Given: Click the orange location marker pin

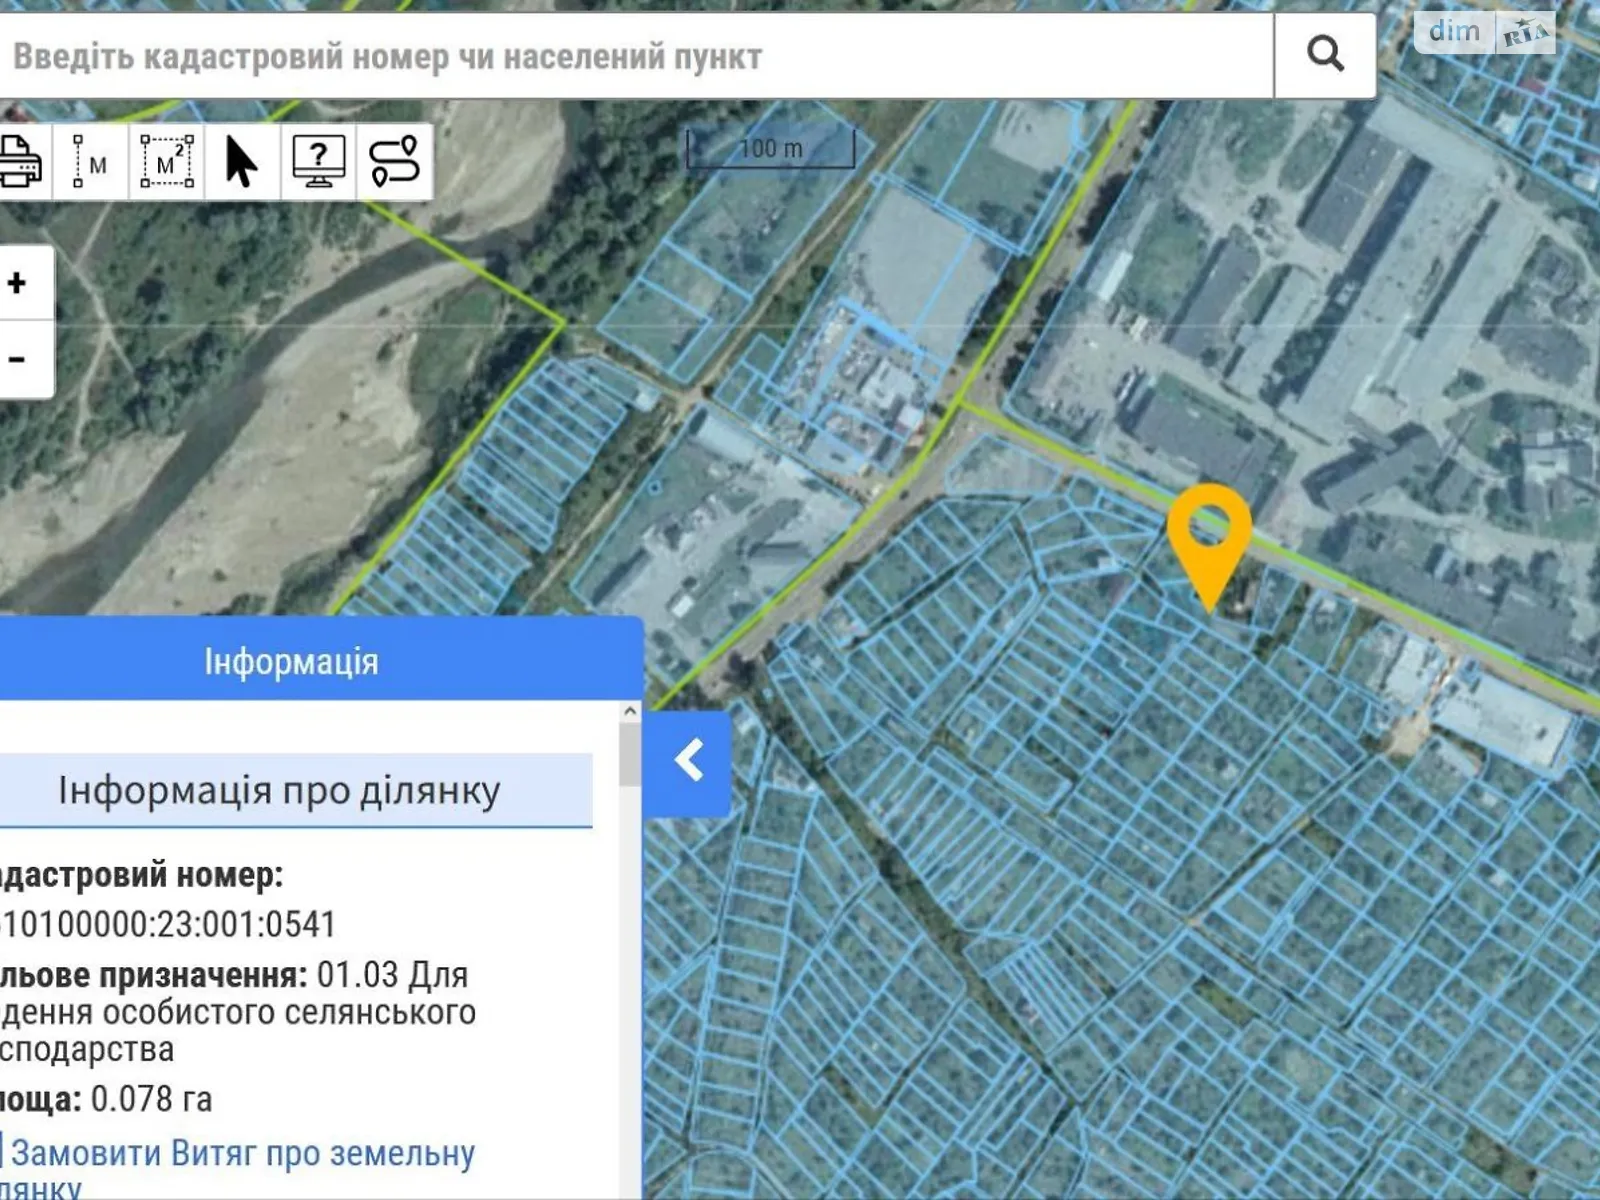Looking at the screenshot, I should coord(1209,535).
